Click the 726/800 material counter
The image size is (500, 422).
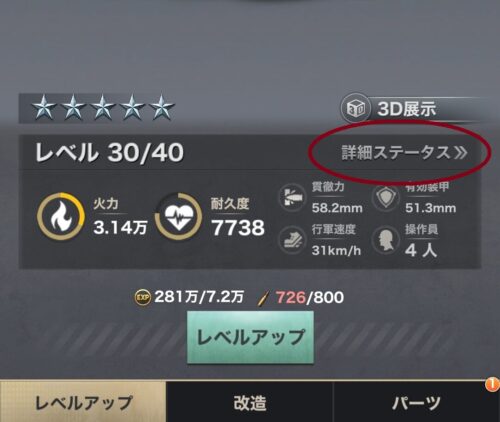(310, 297)
